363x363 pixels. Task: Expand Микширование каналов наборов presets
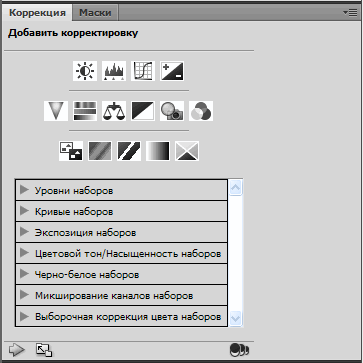(x=24, y=295)
